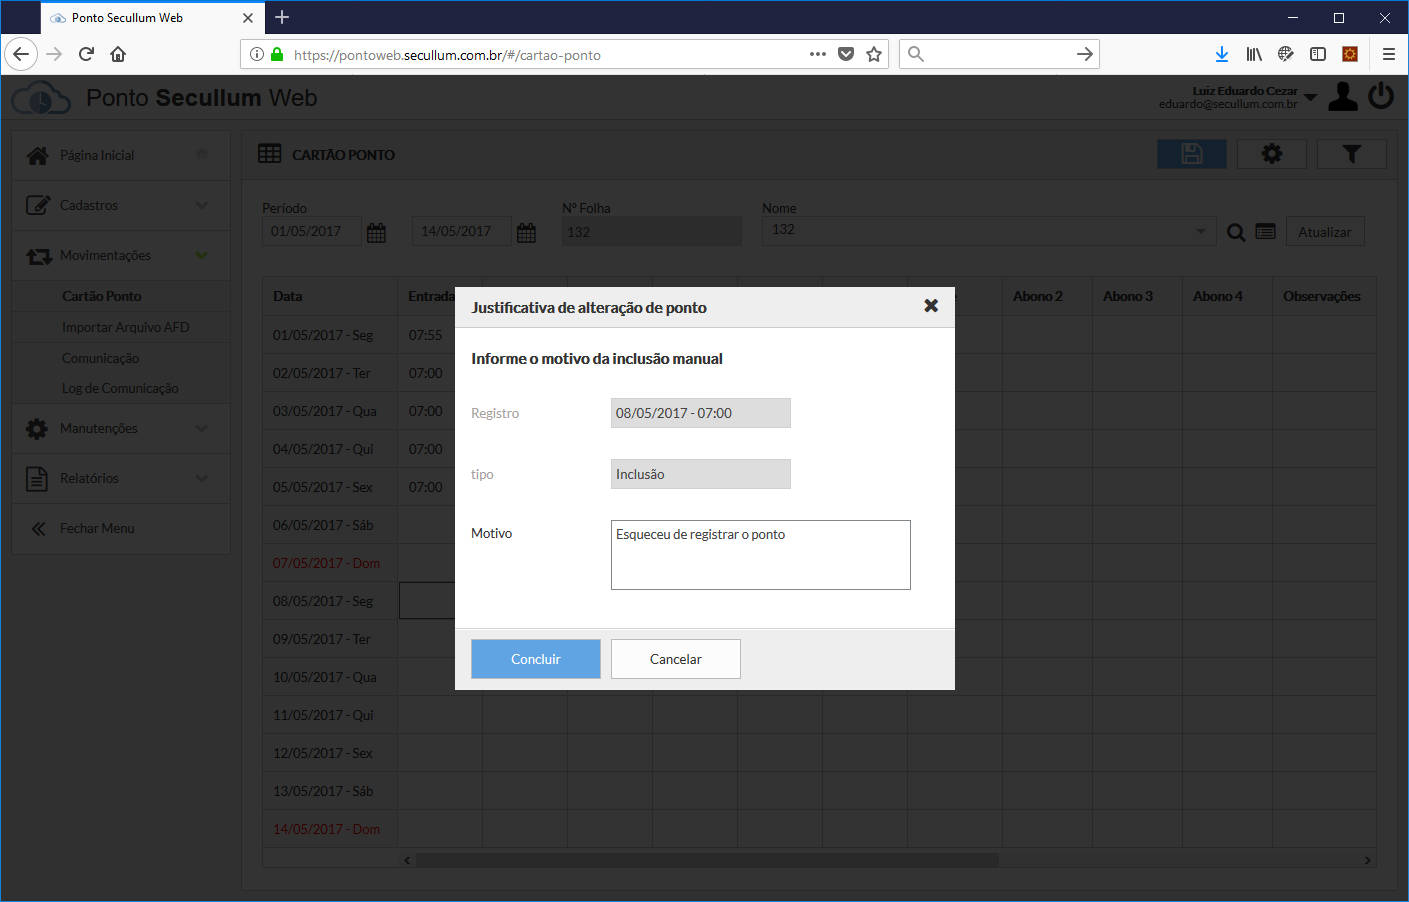Viewport: 1409px width, 902px height.
Task: Open the library icon in toolbar
Action: pyautogui.click(x=1254, y=54)
